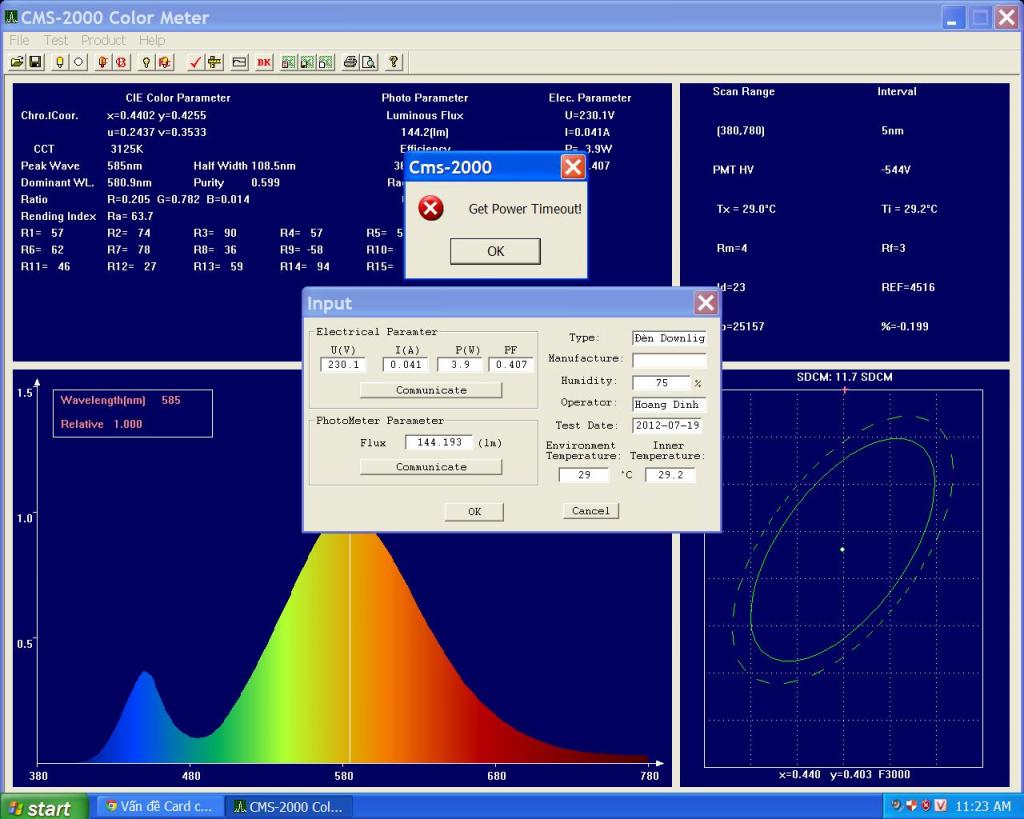This screenshot has width=1024, height=819.
Task: Click the Inner Temperature field showing 29.2
Action: pos(670,475)
